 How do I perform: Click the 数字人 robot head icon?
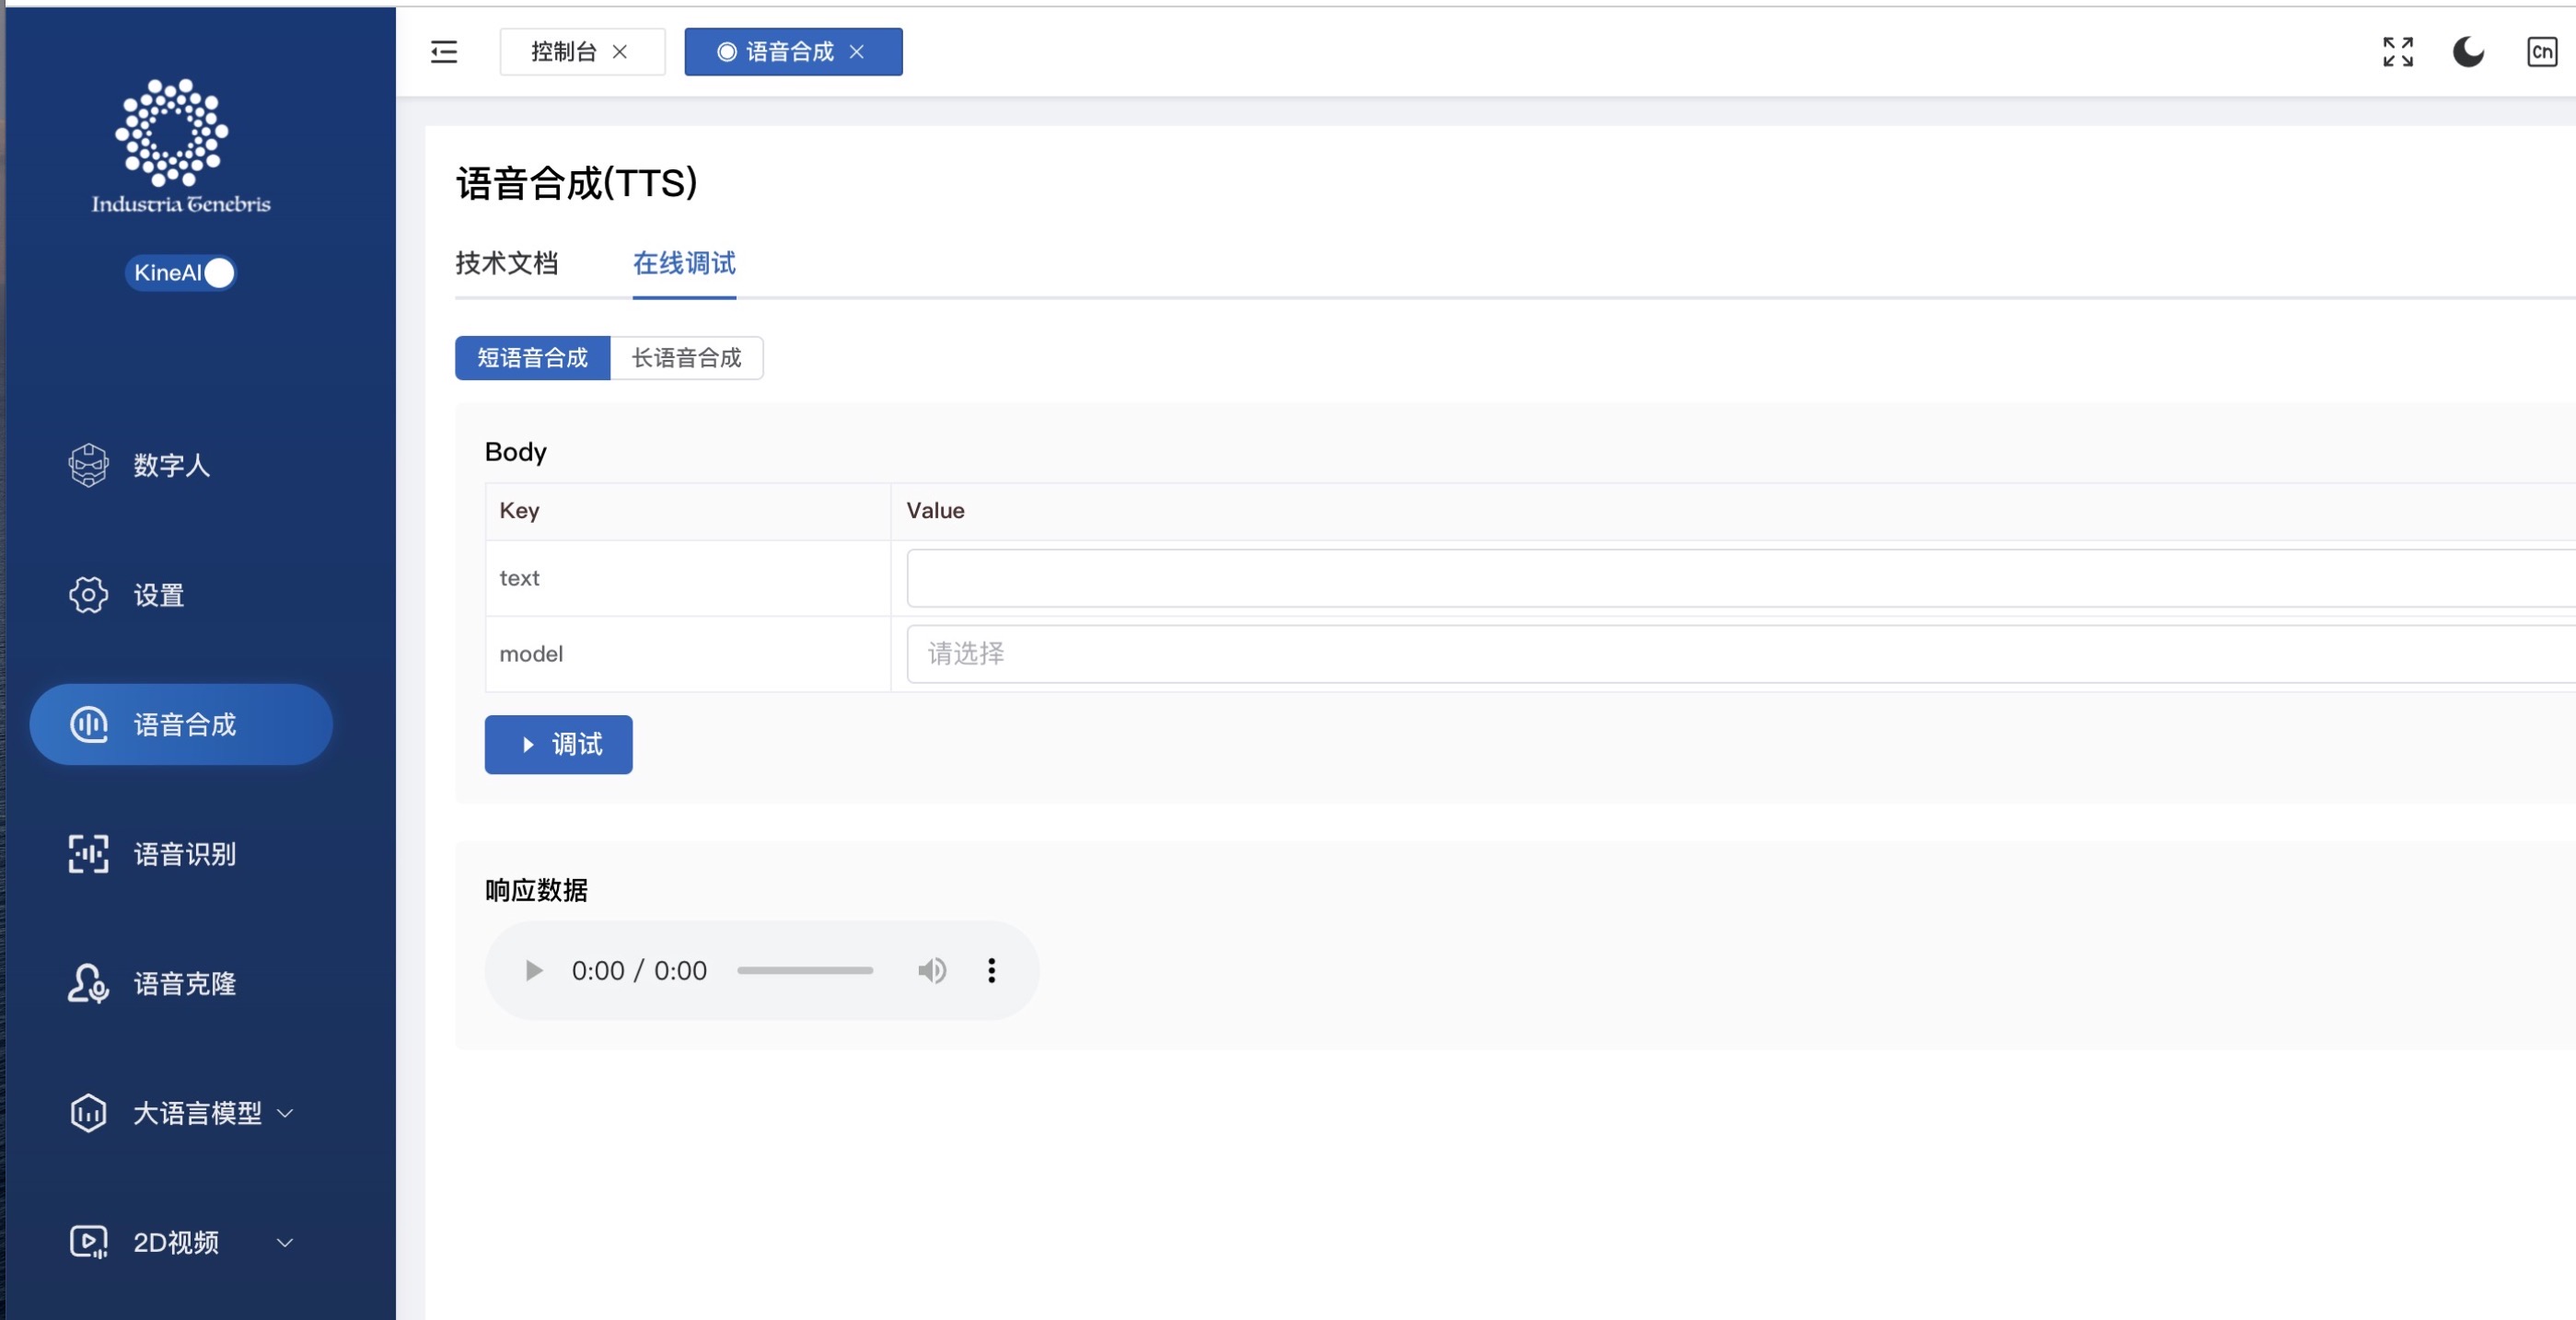coord(89,465)
